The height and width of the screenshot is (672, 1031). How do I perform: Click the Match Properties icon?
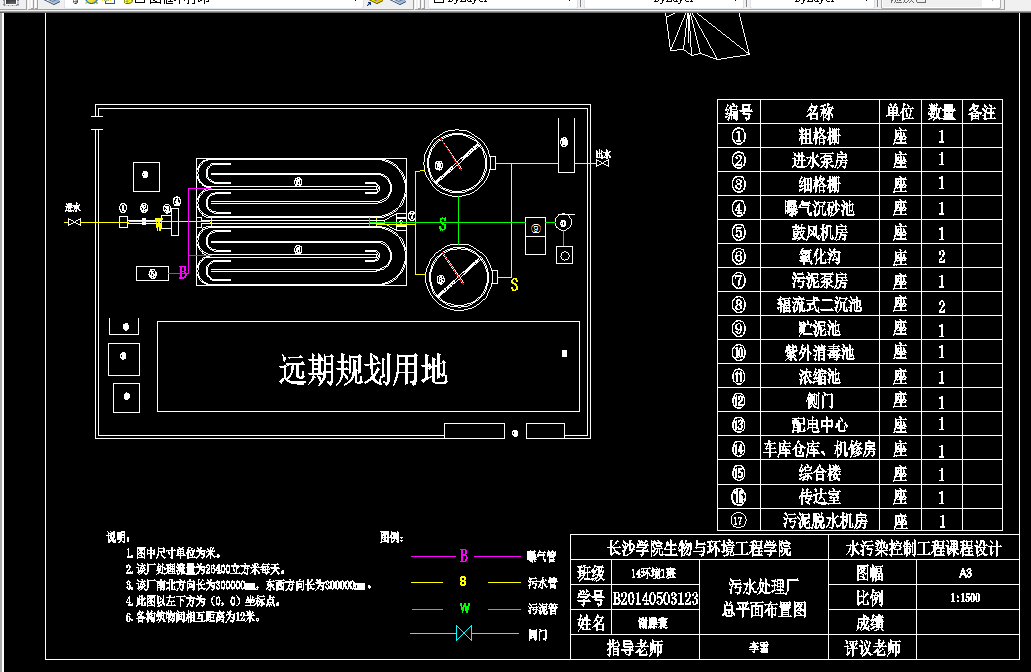point(12,5)
